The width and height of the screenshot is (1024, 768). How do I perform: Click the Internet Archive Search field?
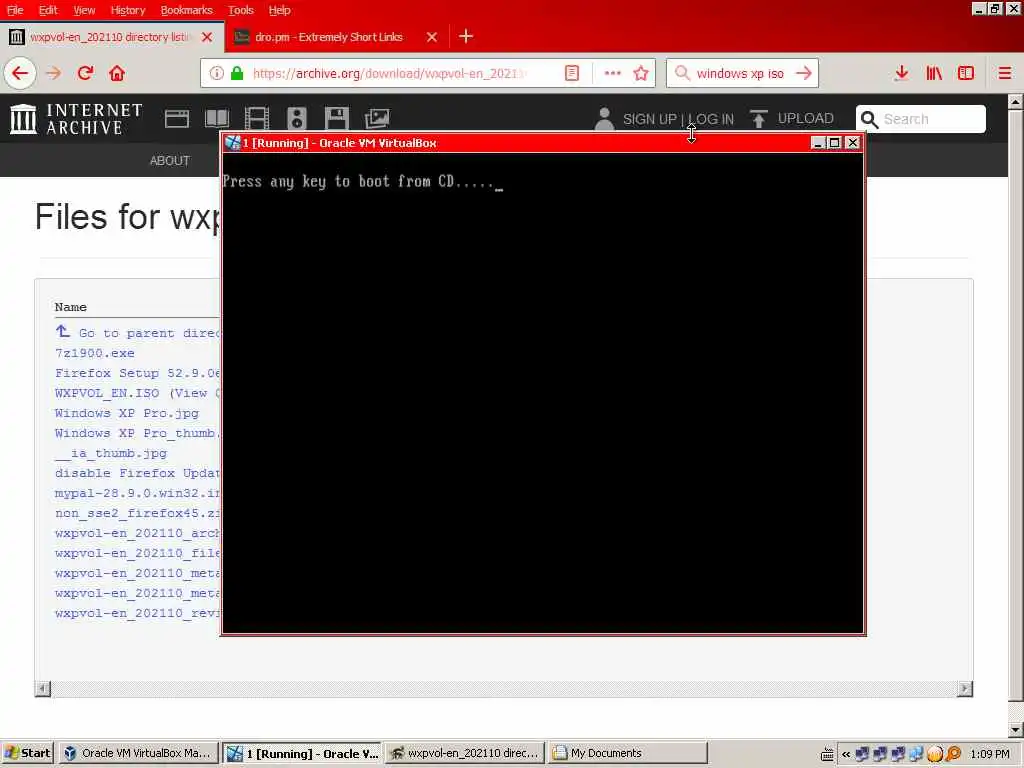[x=920, y=119]
